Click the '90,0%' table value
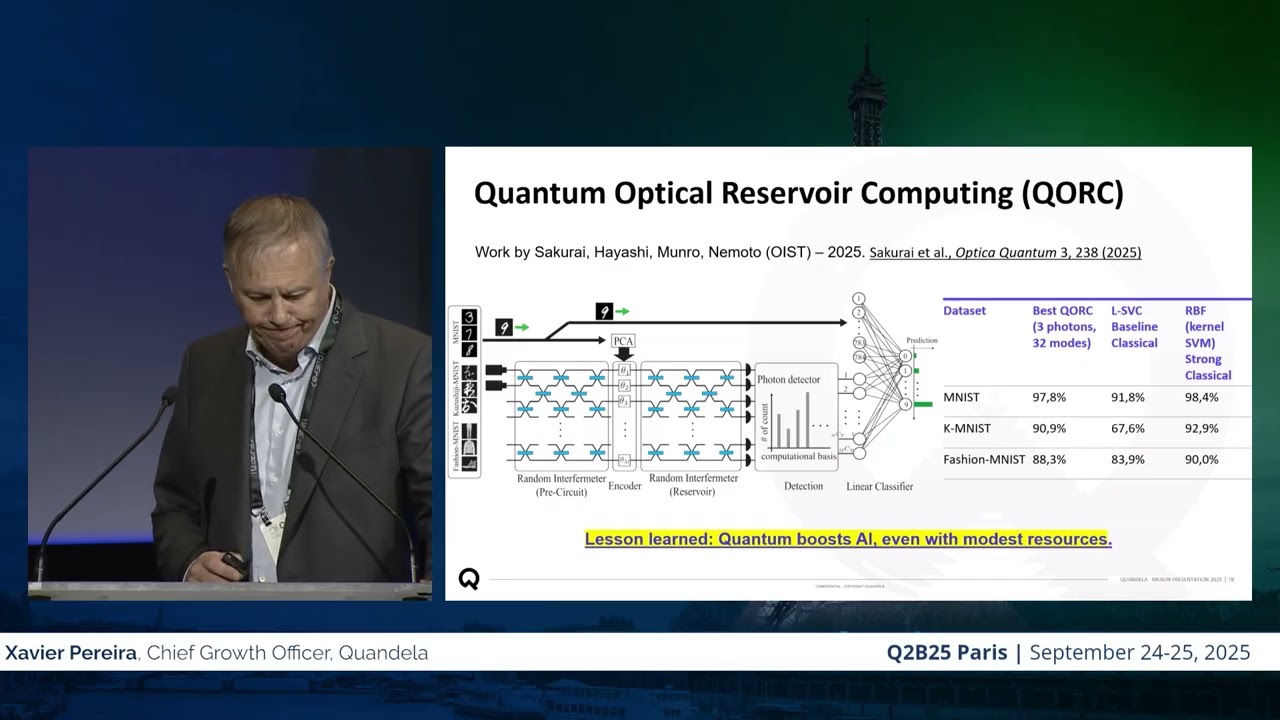Image resolution: width=1280 pixels, height=720 pixels. pos(1201,460)
